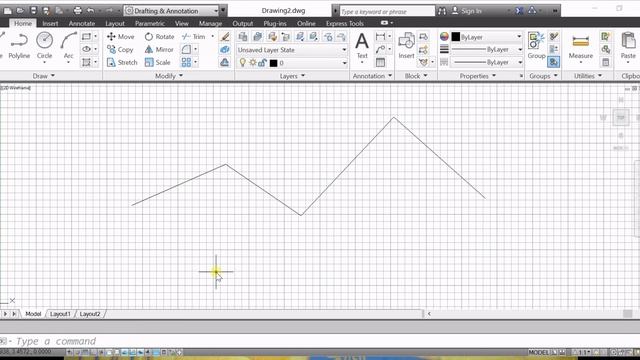Choose the Linear dimension tool

[x=380, y=37]
